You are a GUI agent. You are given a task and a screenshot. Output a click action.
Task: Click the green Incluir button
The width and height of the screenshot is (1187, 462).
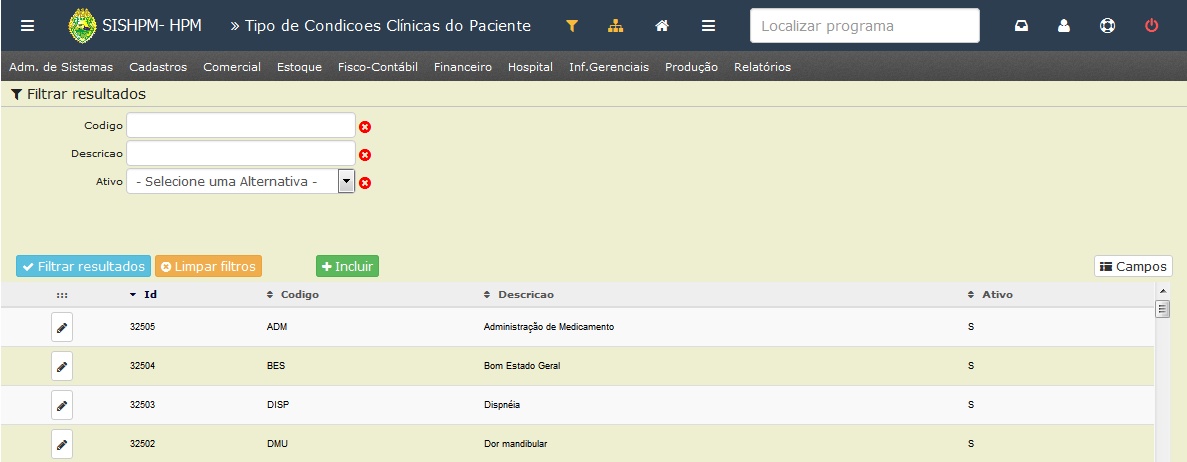(347, 267)
